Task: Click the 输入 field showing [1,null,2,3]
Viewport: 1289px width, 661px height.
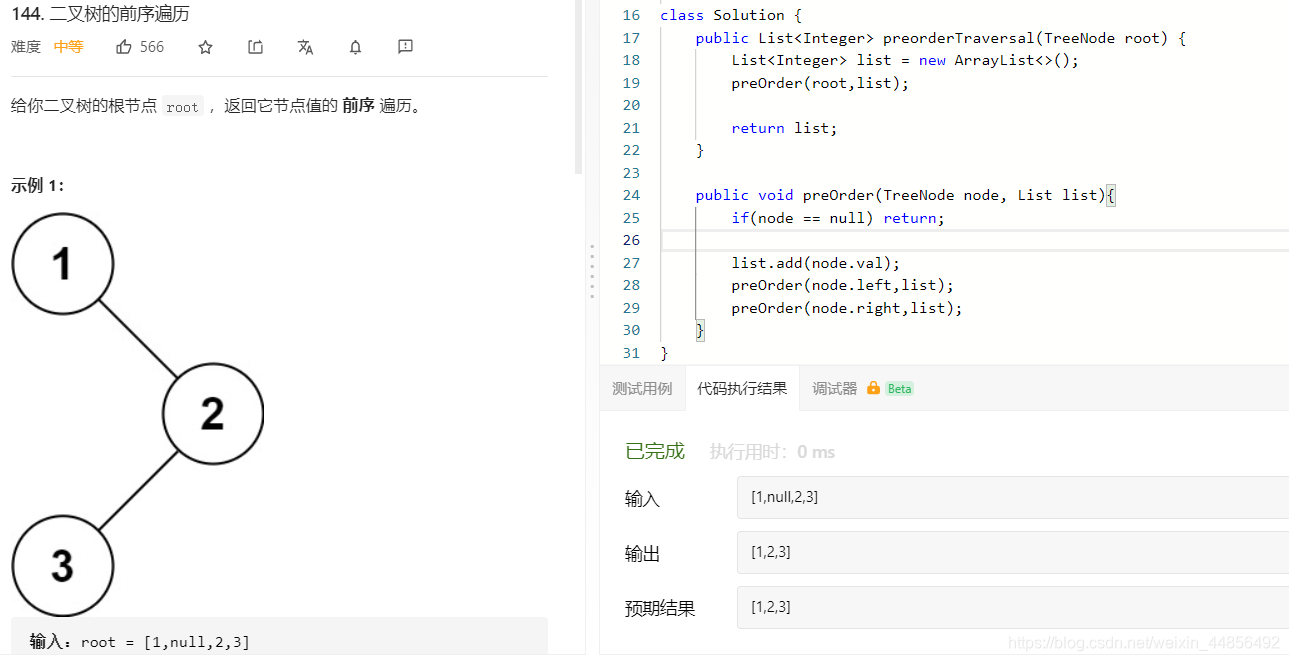Action: [1012, 497]
